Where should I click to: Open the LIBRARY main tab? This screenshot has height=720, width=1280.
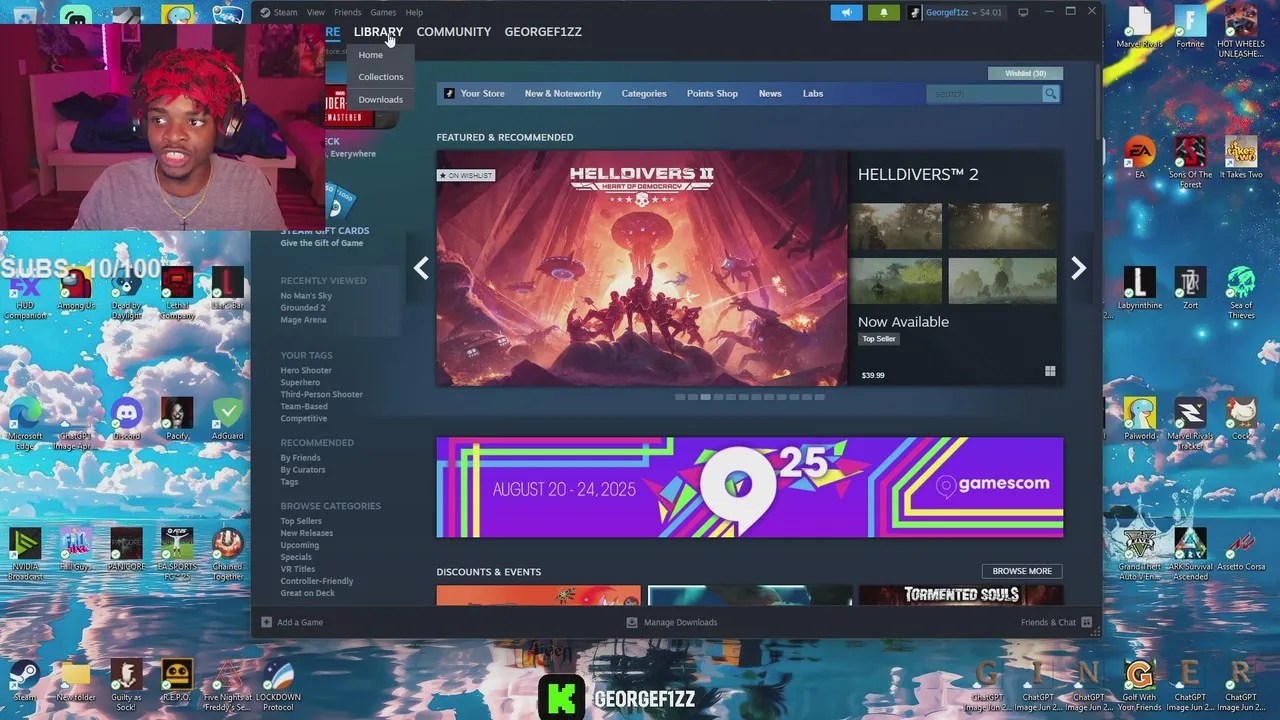point(378,32)
